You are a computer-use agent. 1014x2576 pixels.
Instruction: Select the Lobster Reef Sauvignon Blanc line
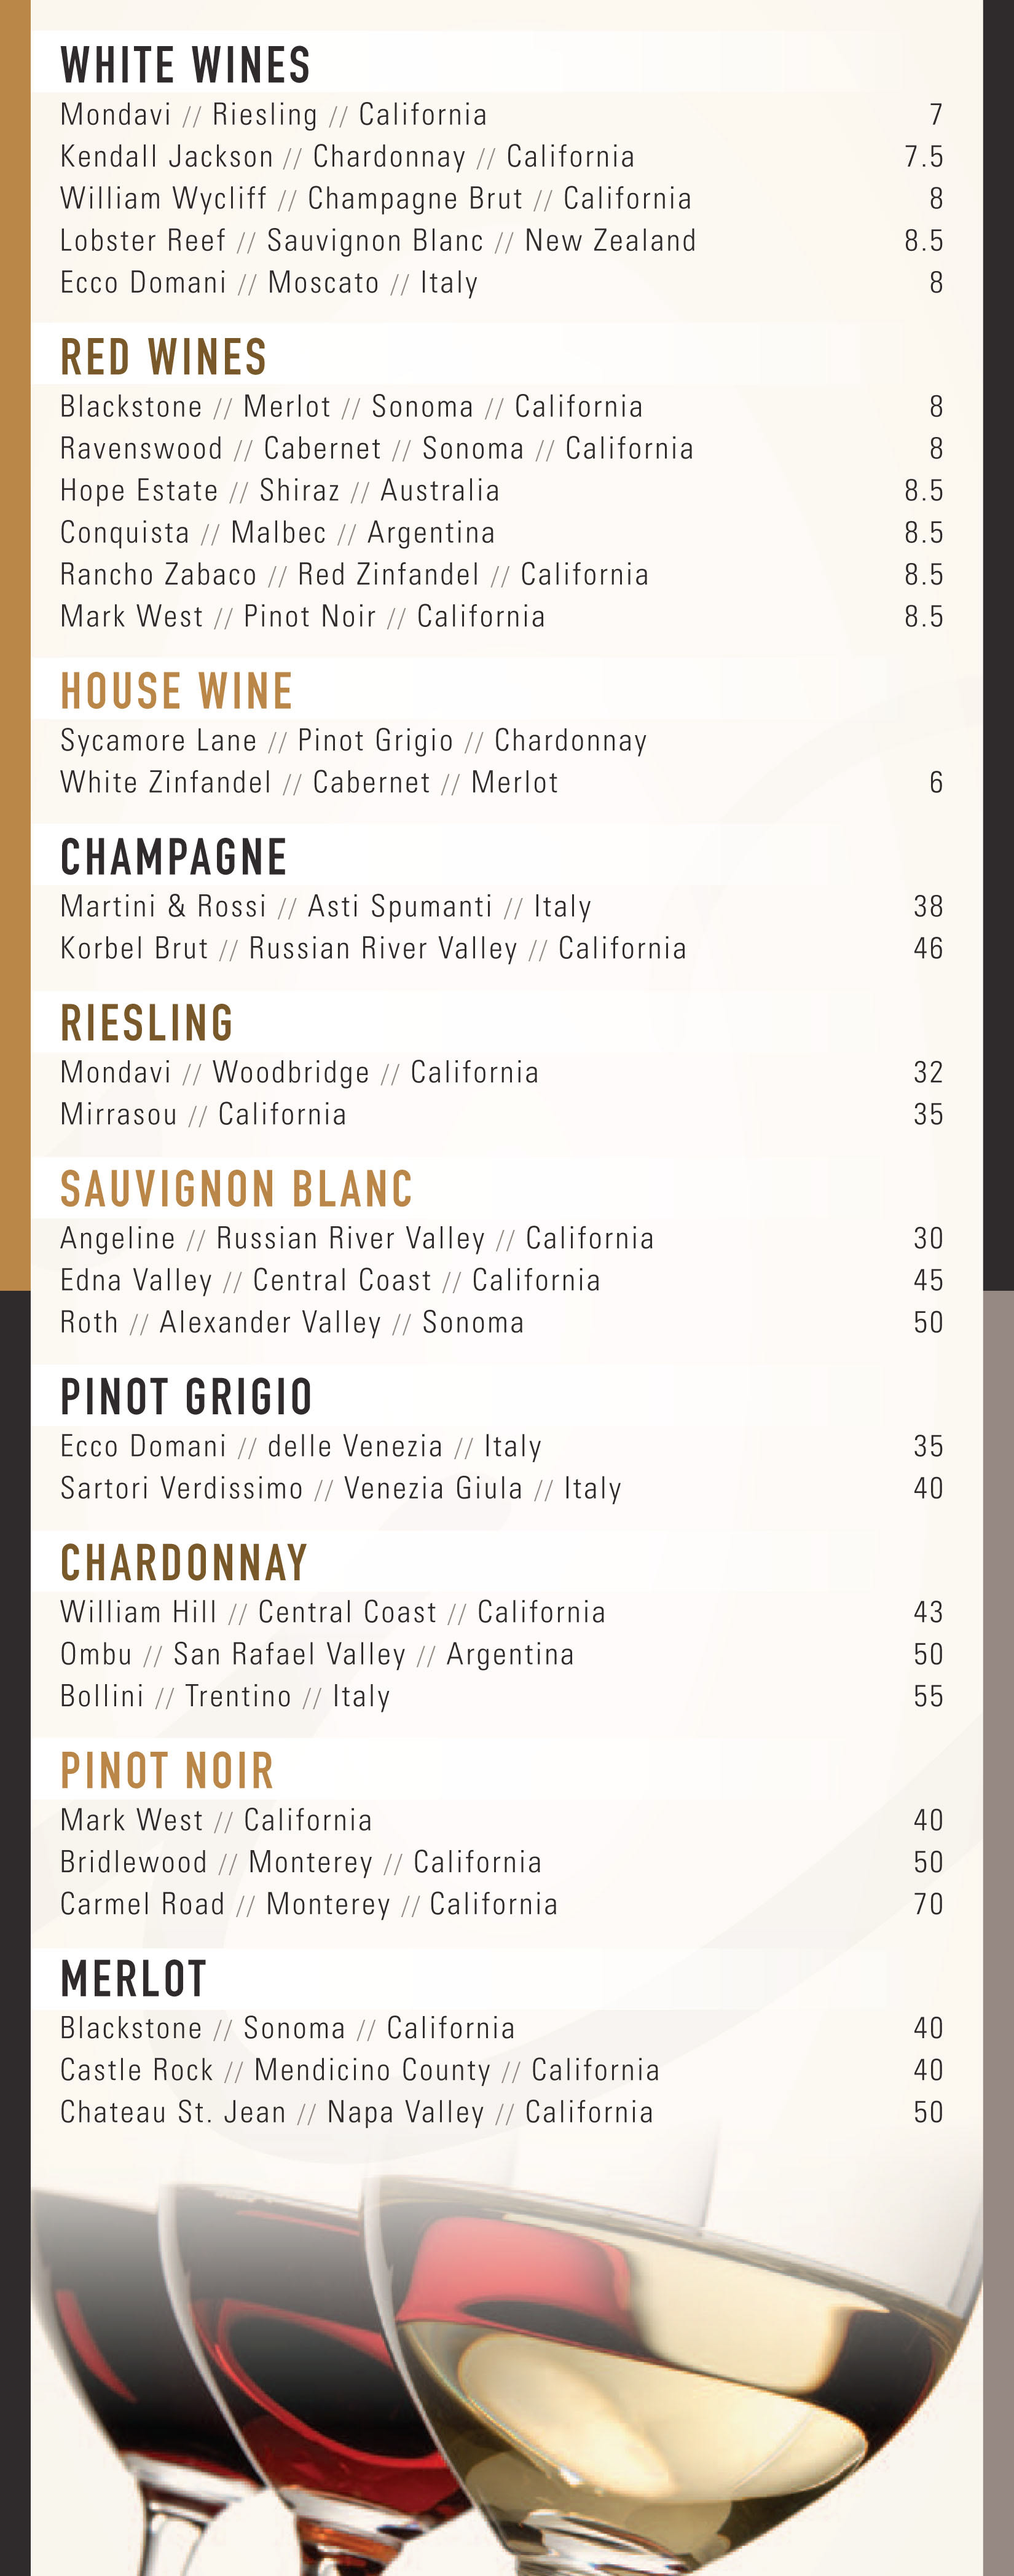pos(378,241)
